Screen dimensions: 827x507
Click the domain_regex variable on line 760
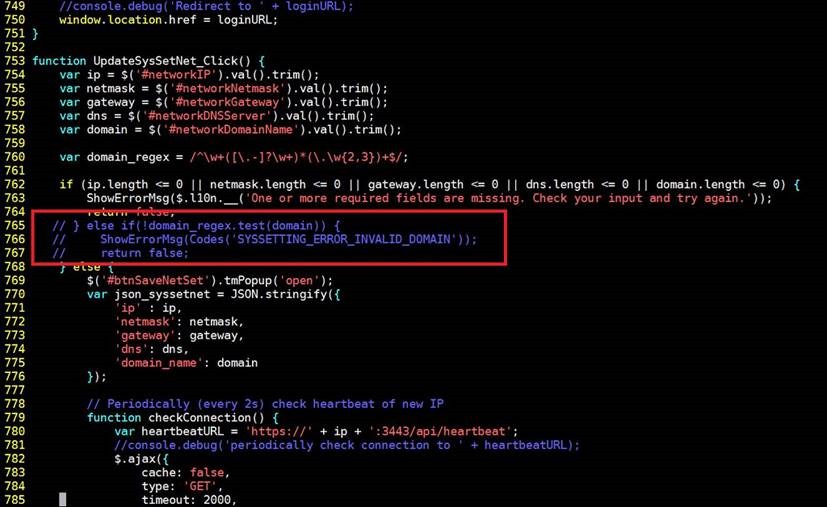128,157
